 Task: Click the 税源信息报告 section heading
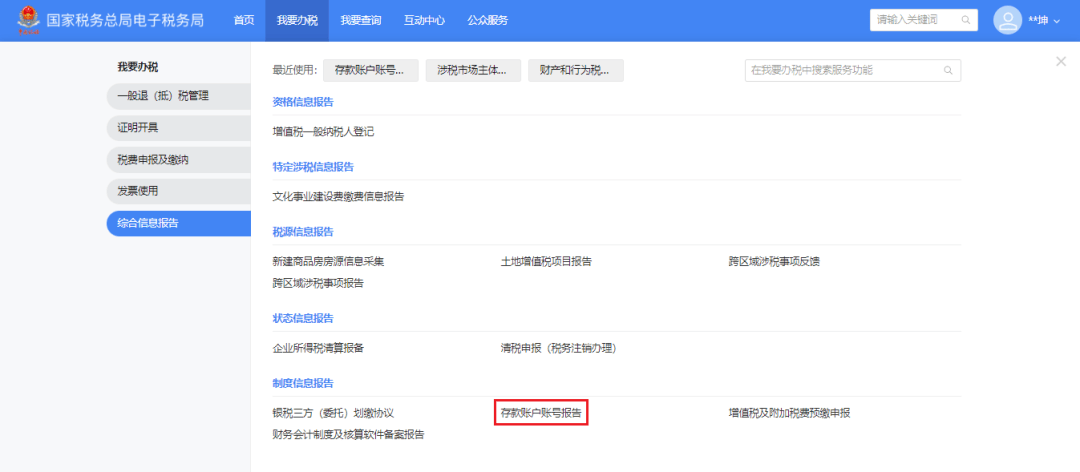[303, 232]
